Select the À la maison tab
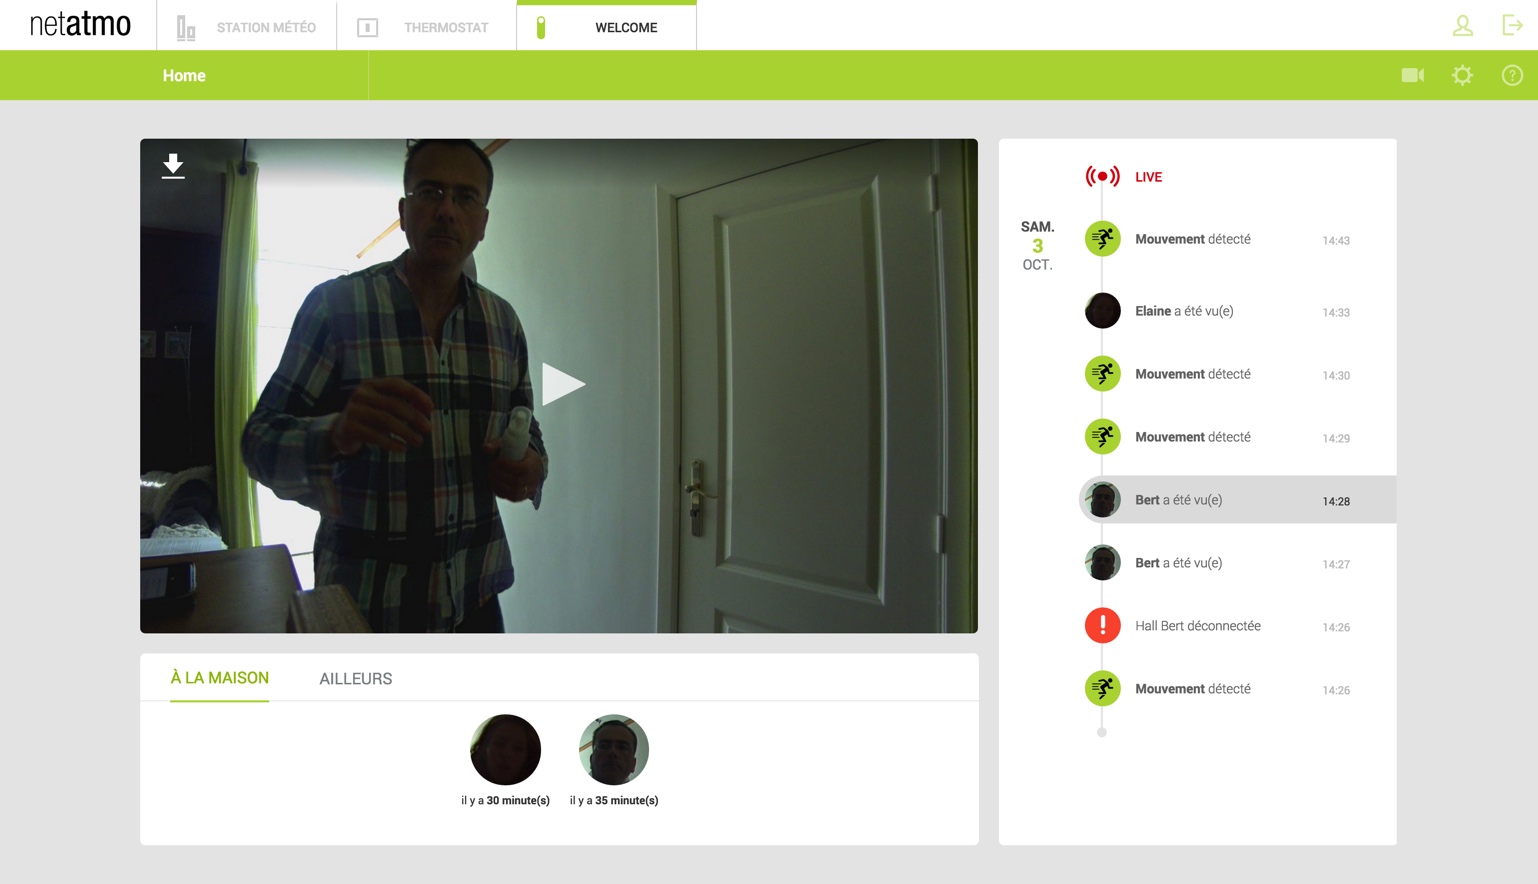Image resolution: width=1538 pixels, height=884 pixels. pos(219,678)
